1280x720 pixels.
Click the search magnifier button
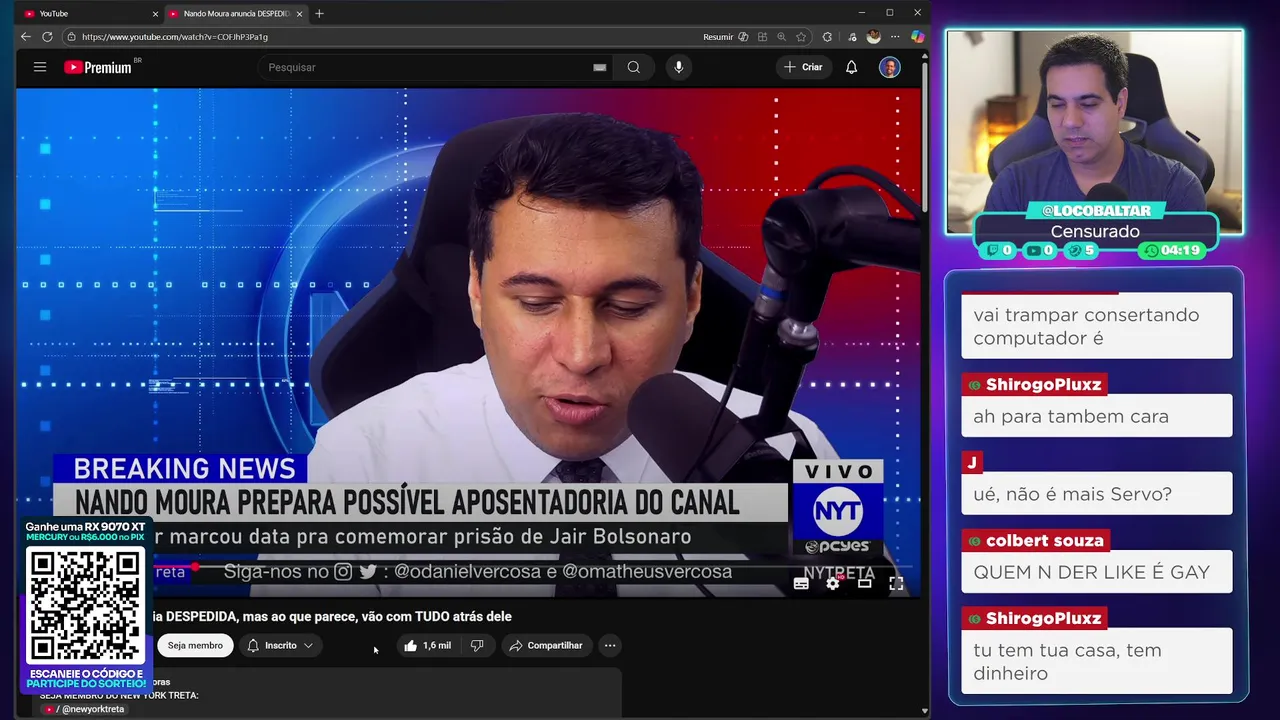634,67
